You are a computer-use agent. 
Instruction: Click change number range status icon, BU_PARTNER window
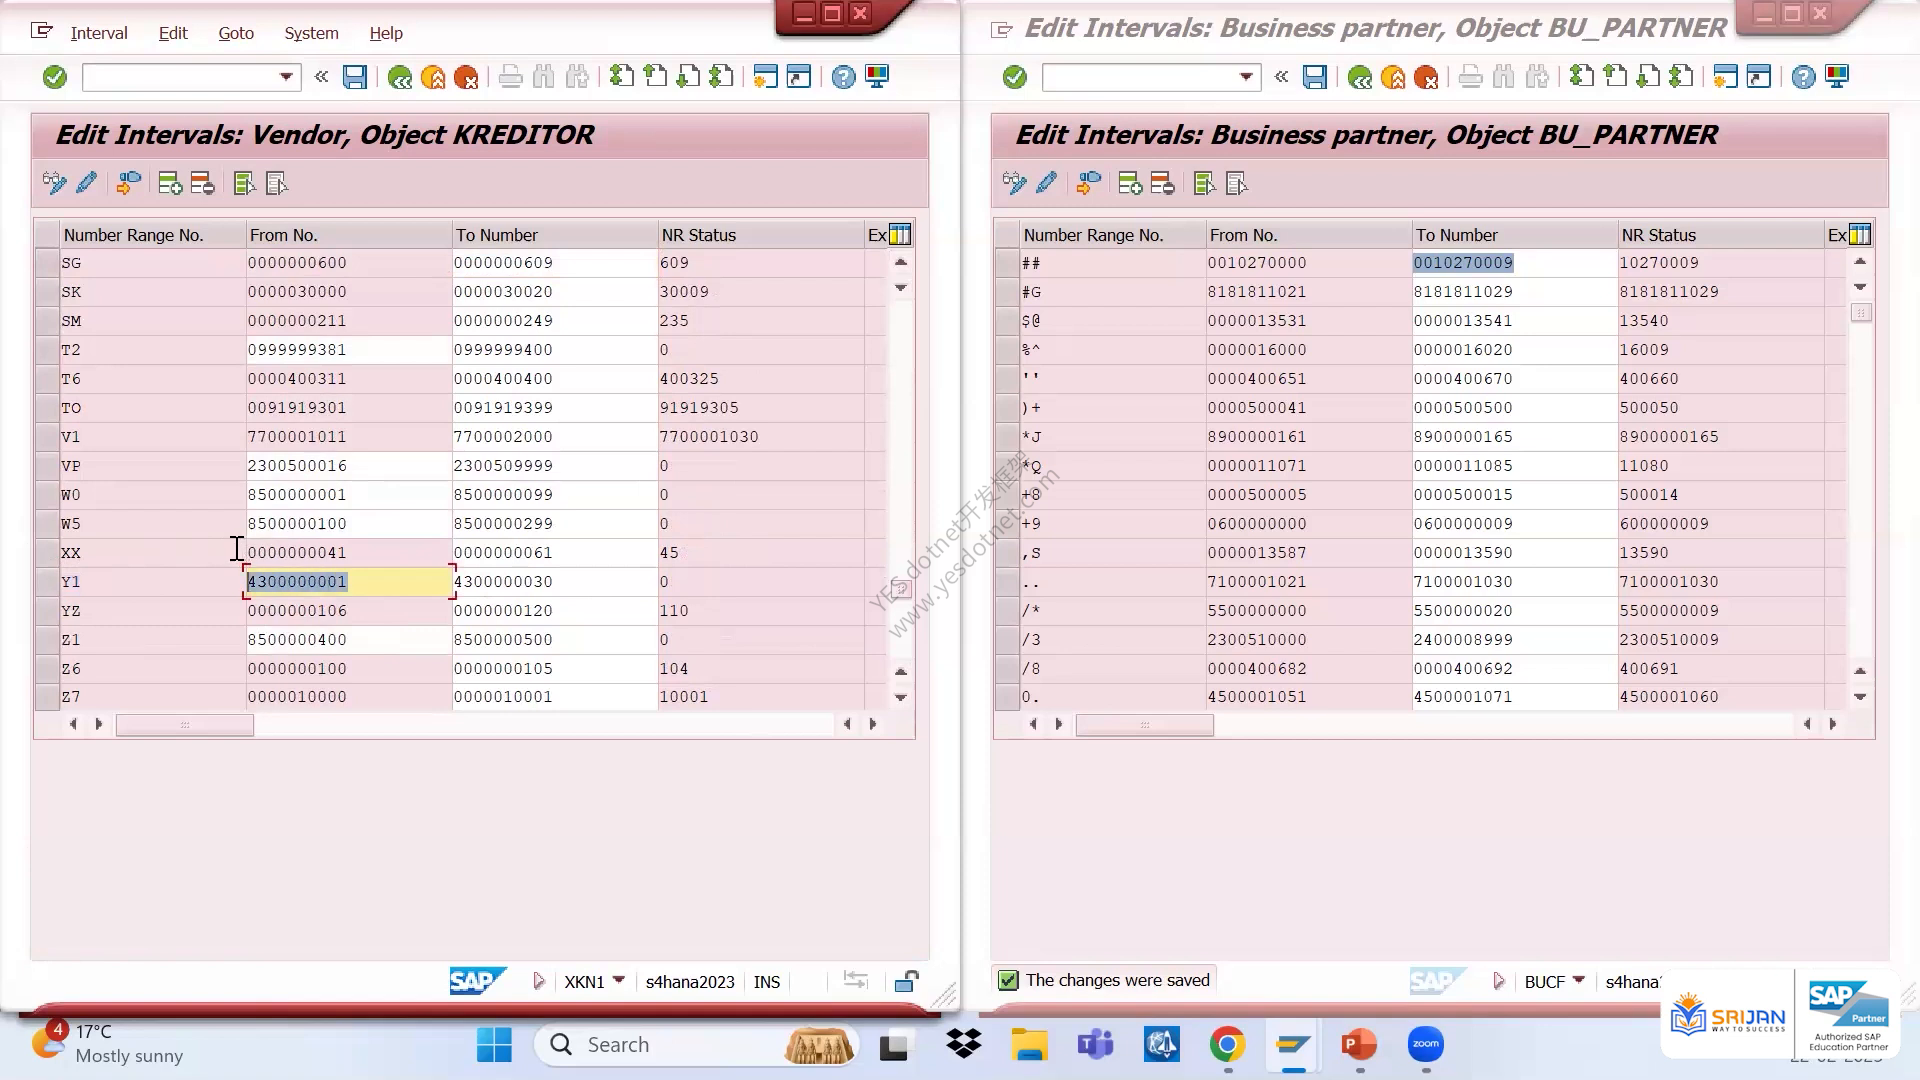[1089, 183]
